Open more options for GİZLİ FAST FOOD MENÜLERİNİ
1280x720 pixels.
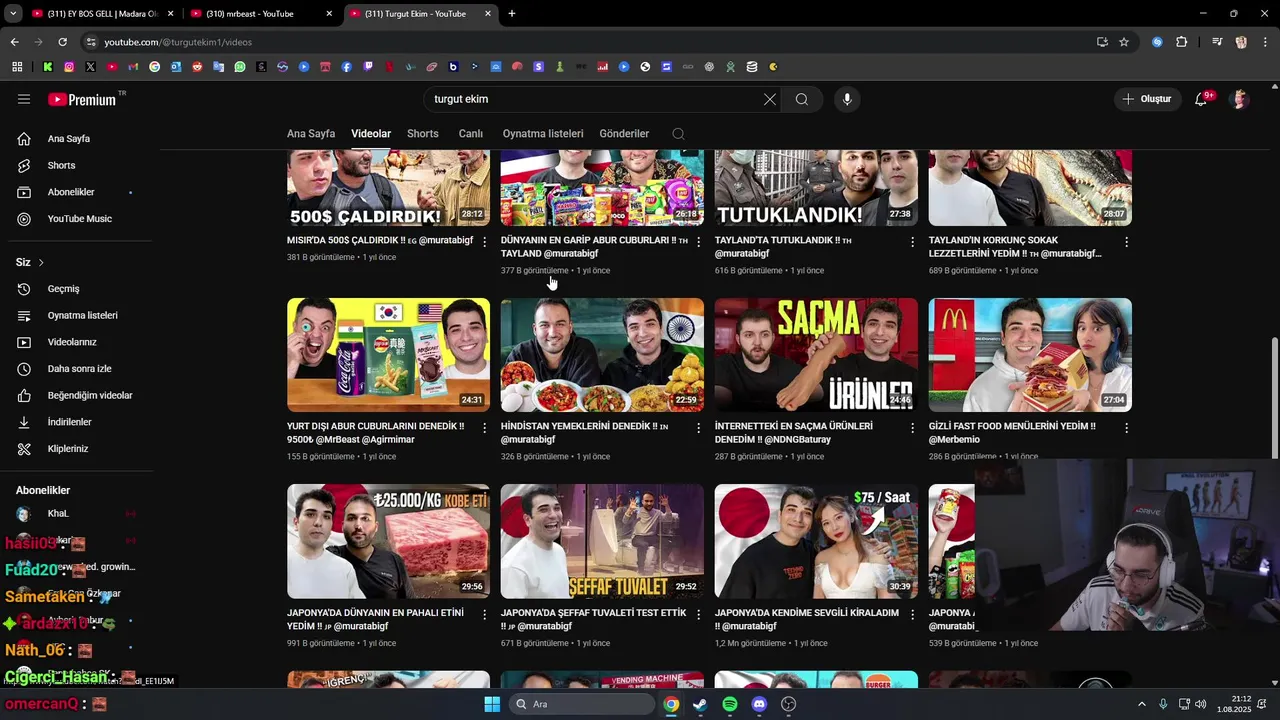click(x=1126, y=428)
